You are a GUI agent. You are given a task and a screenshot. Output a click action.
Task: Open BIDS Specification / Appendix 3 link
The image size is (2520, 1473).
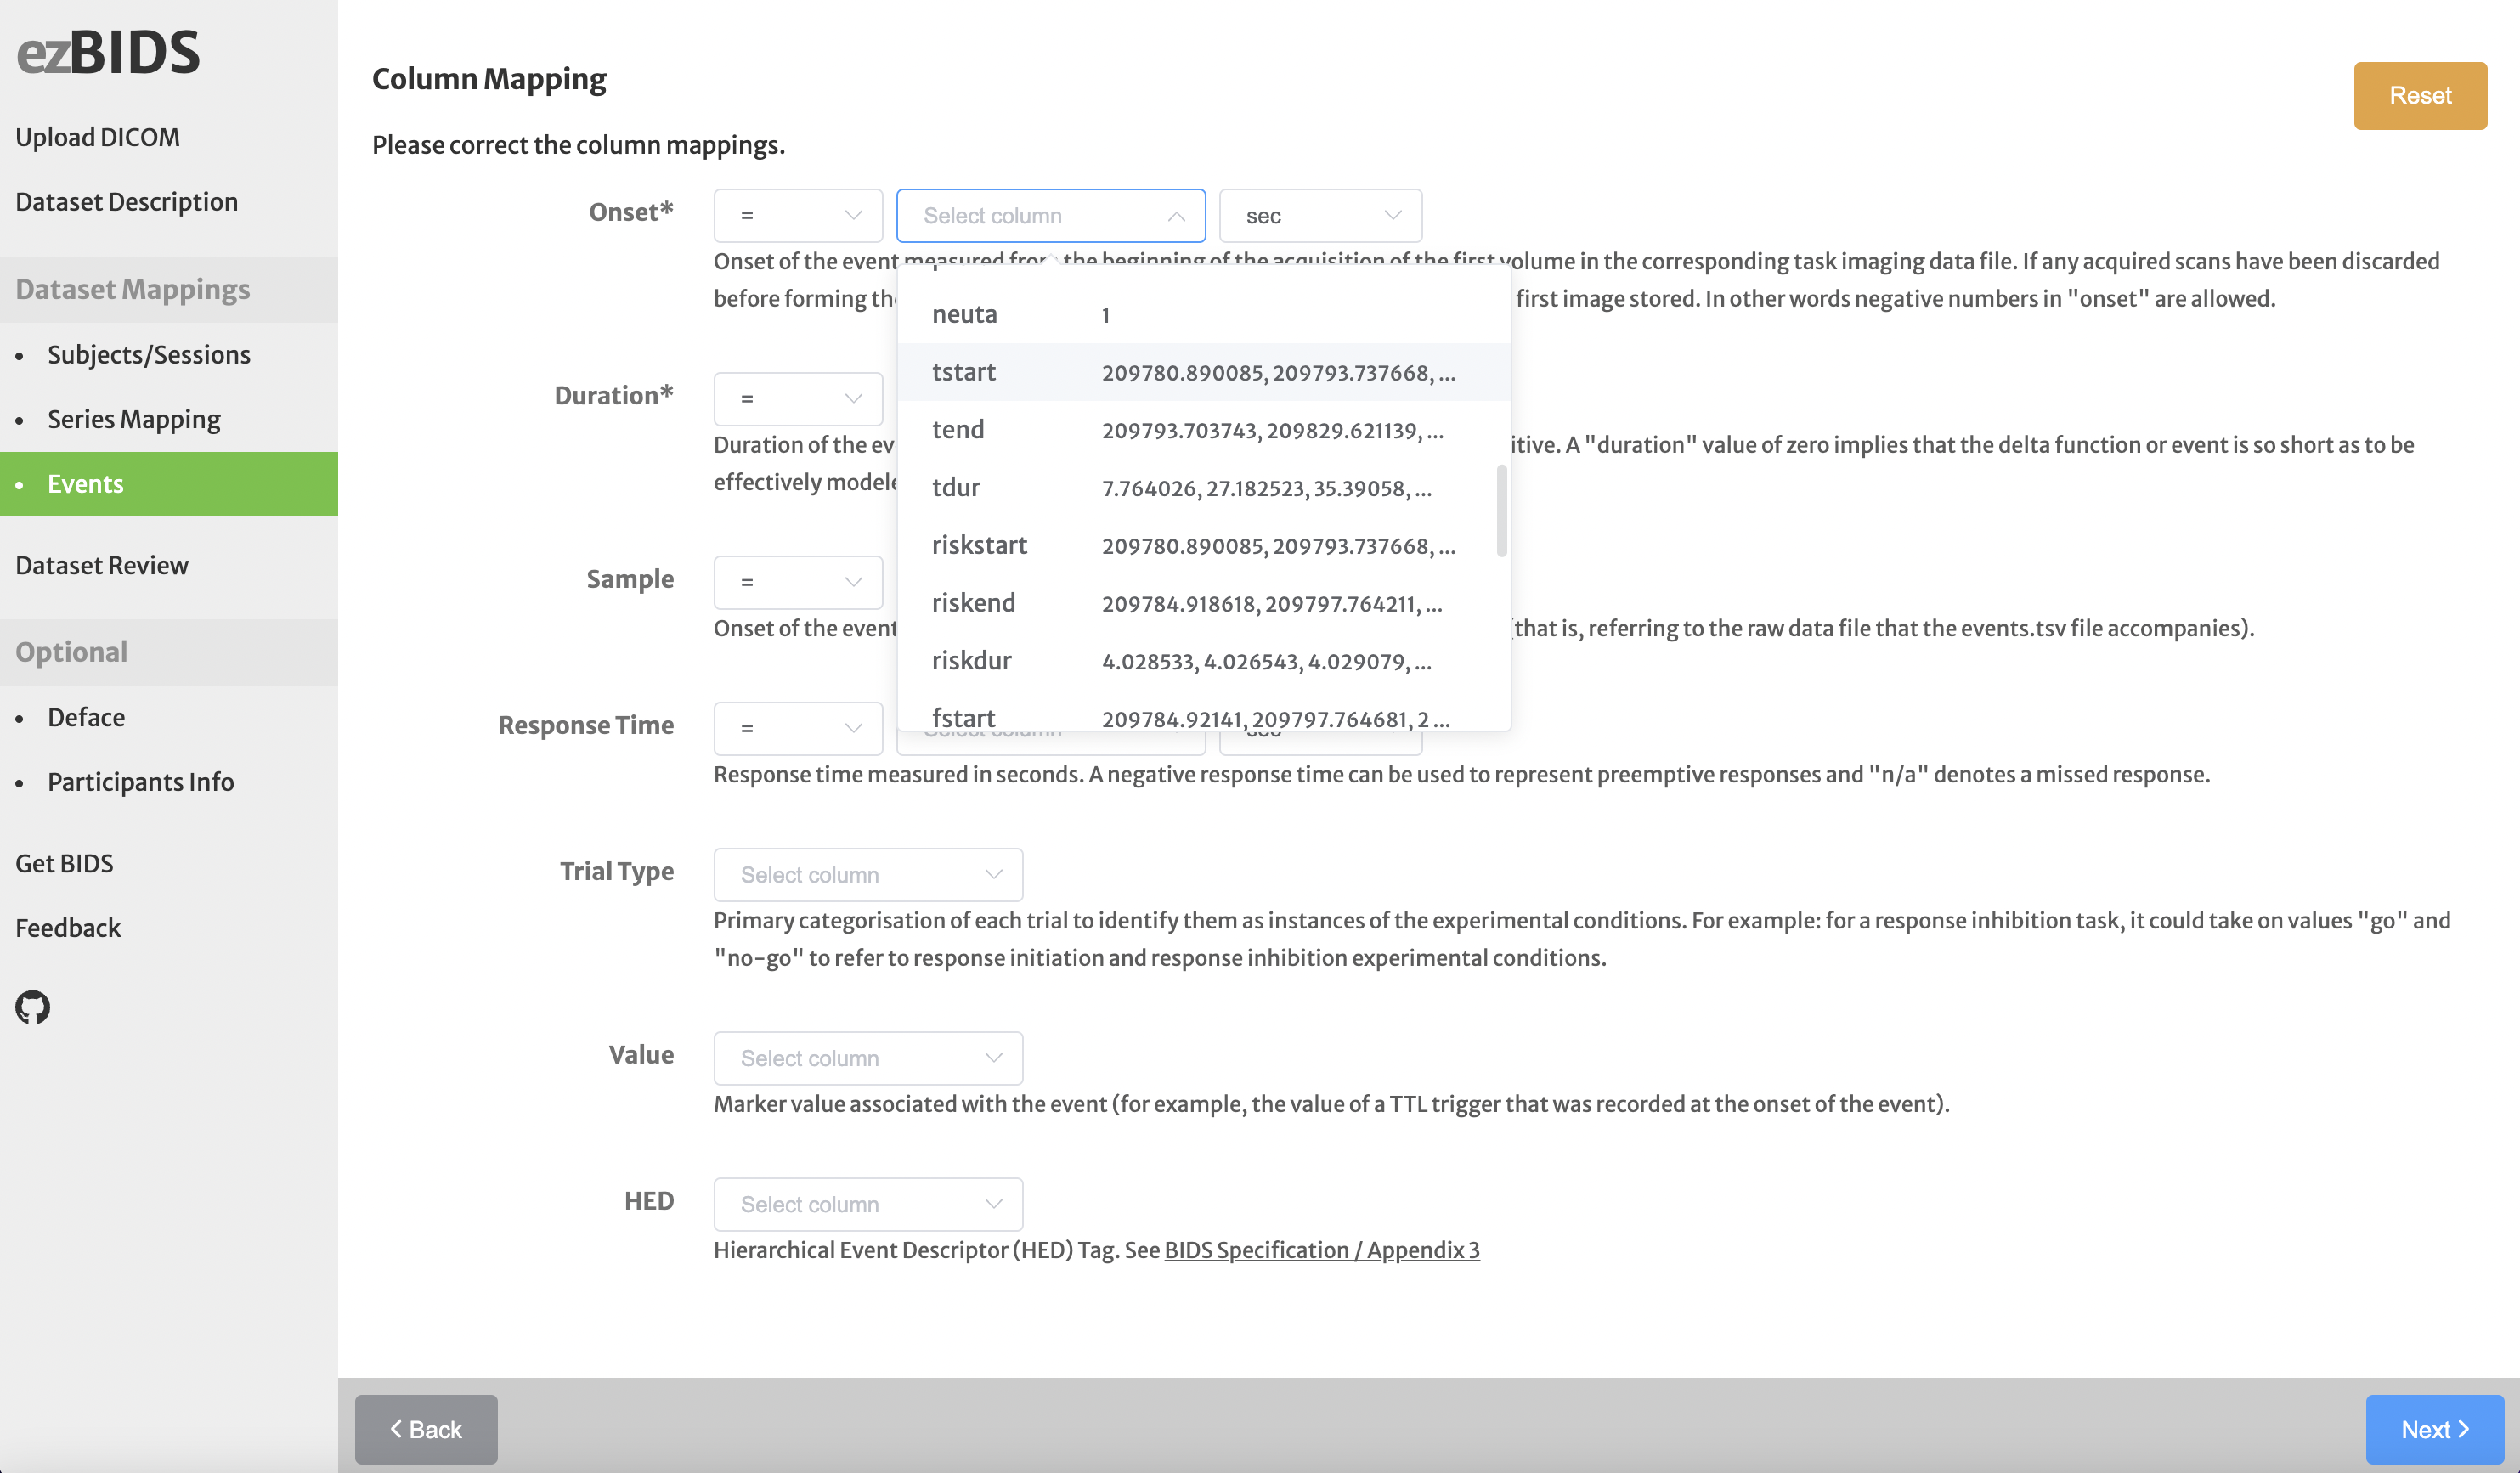(1322, 1250)
